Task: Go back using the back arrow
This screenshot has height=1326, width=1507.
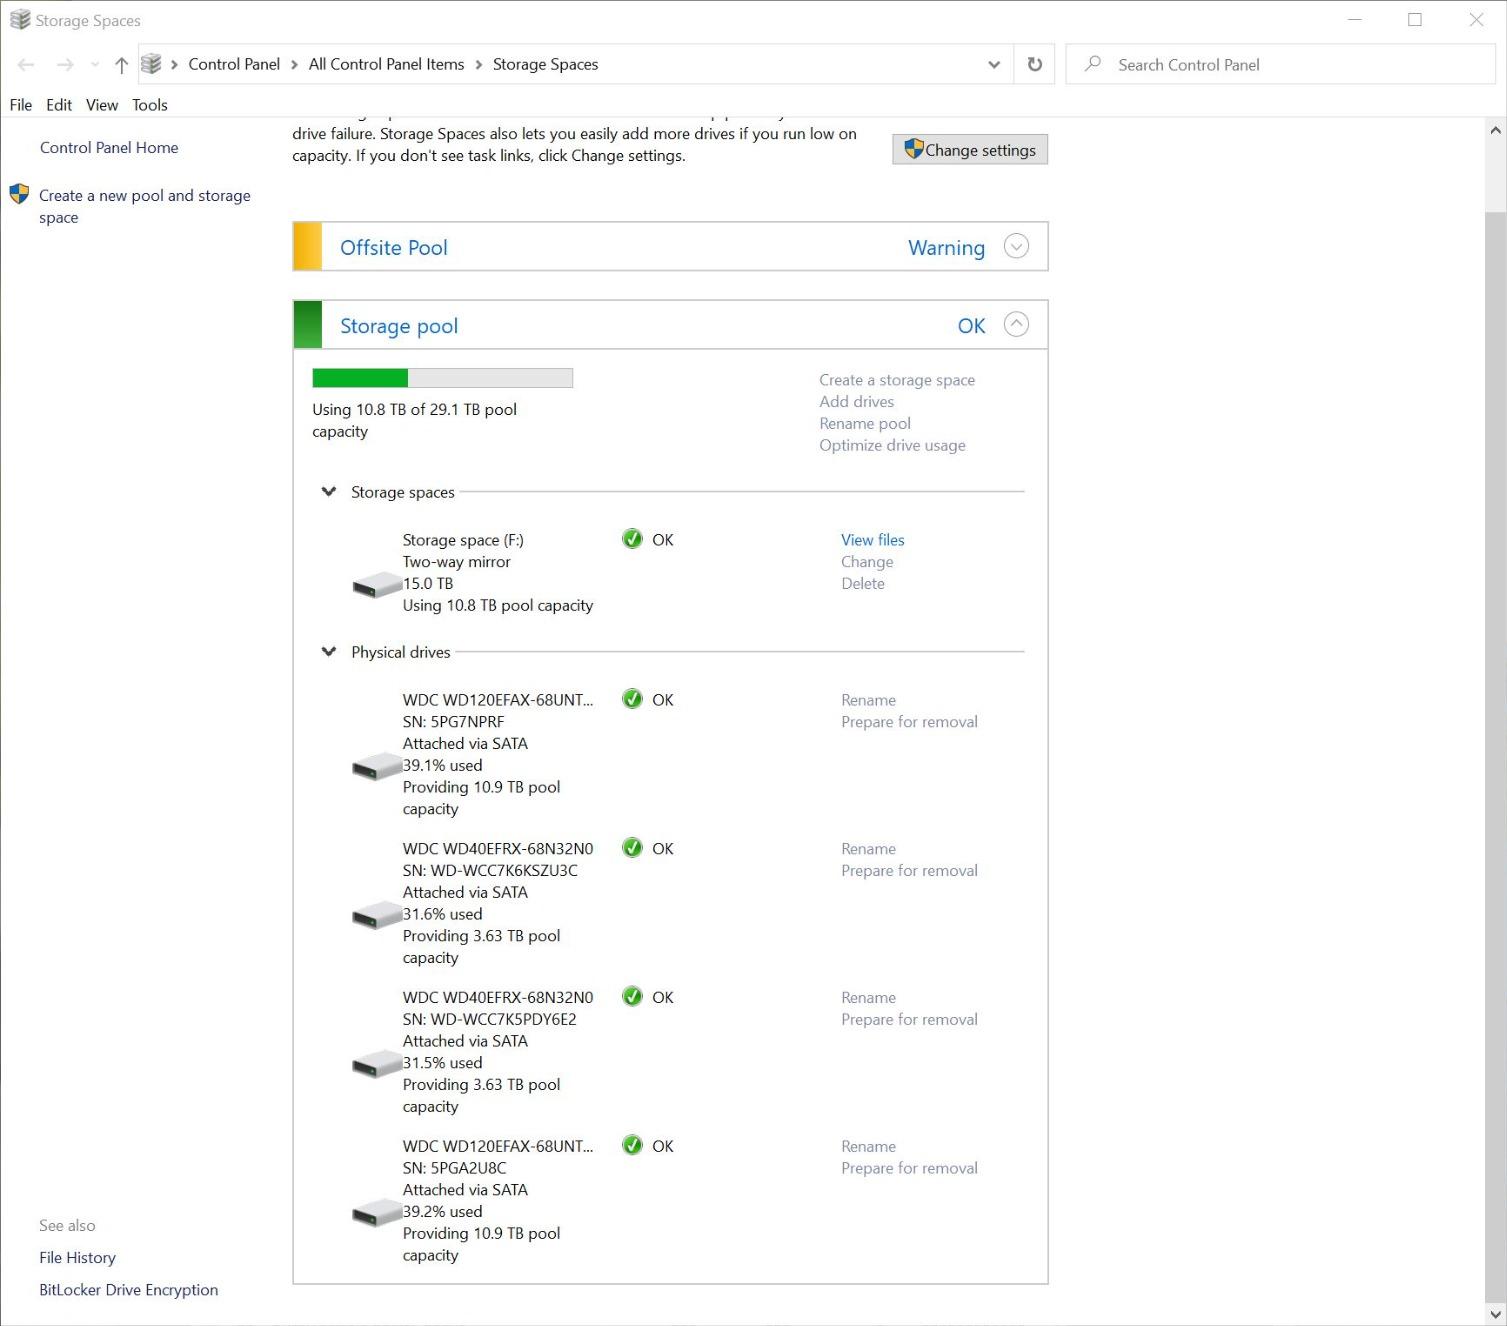Action: click(x=26, y=65)
